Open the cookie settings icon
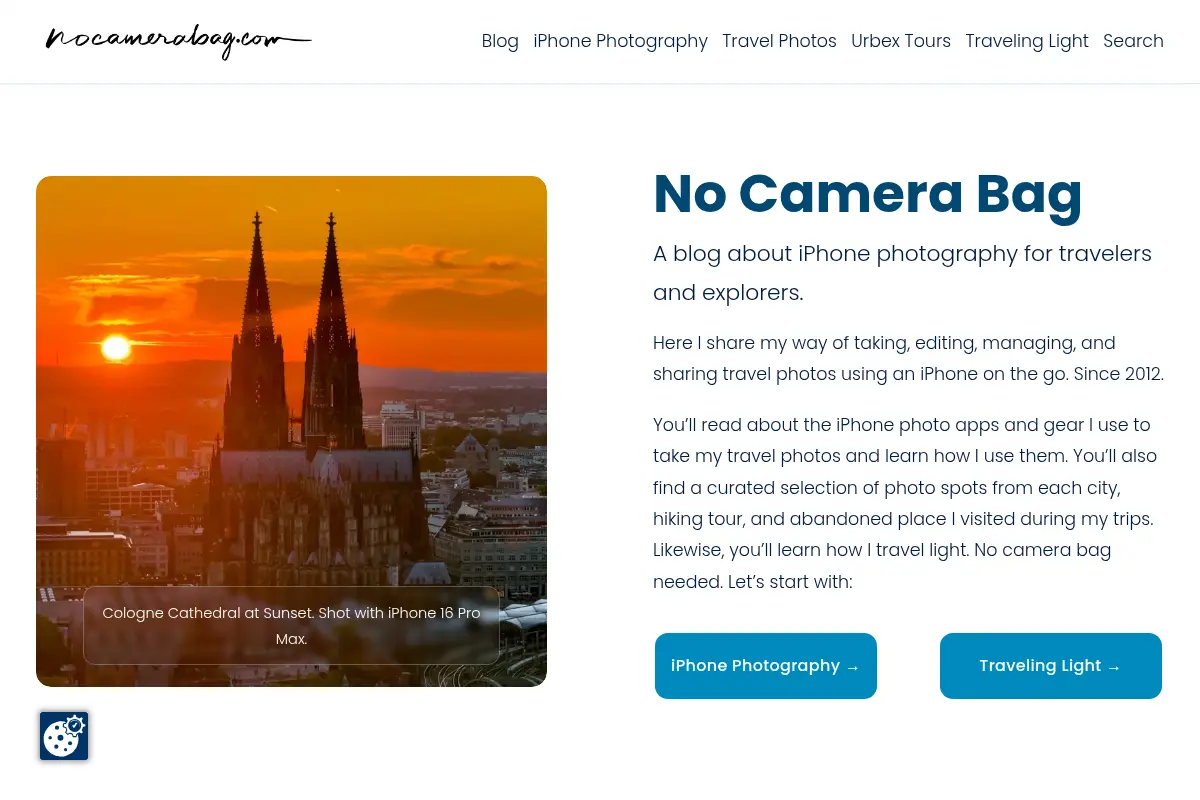Screen dimensions: 1200x800 click(64, 736)
